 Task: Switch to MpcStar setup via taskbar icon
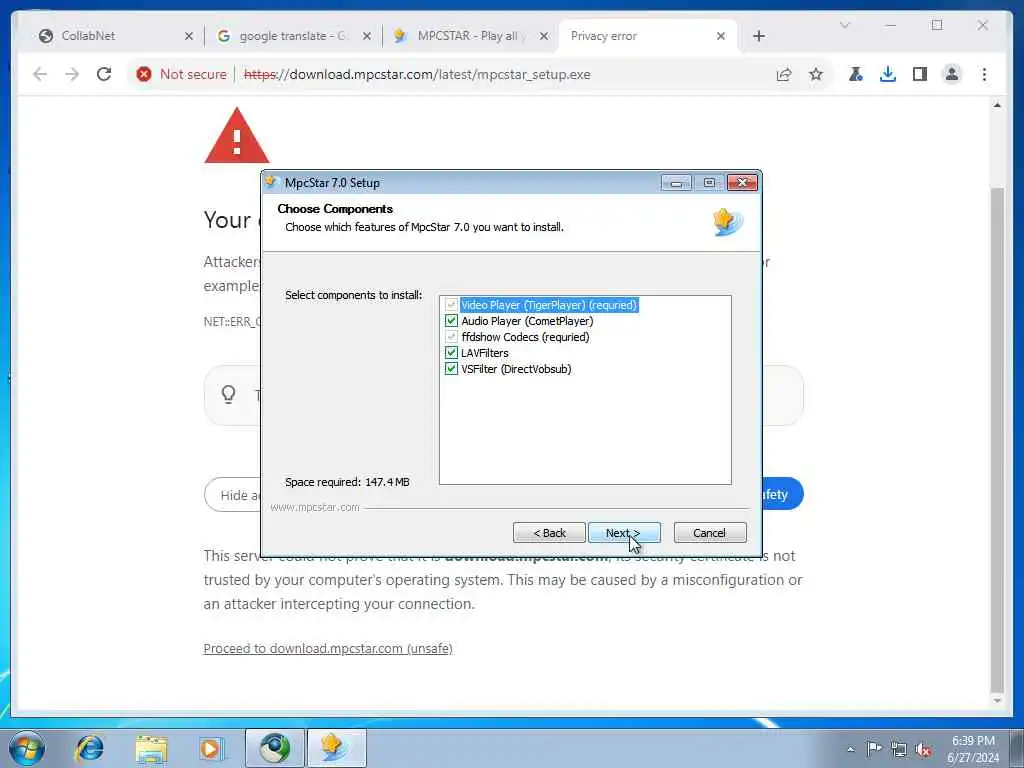336,748
